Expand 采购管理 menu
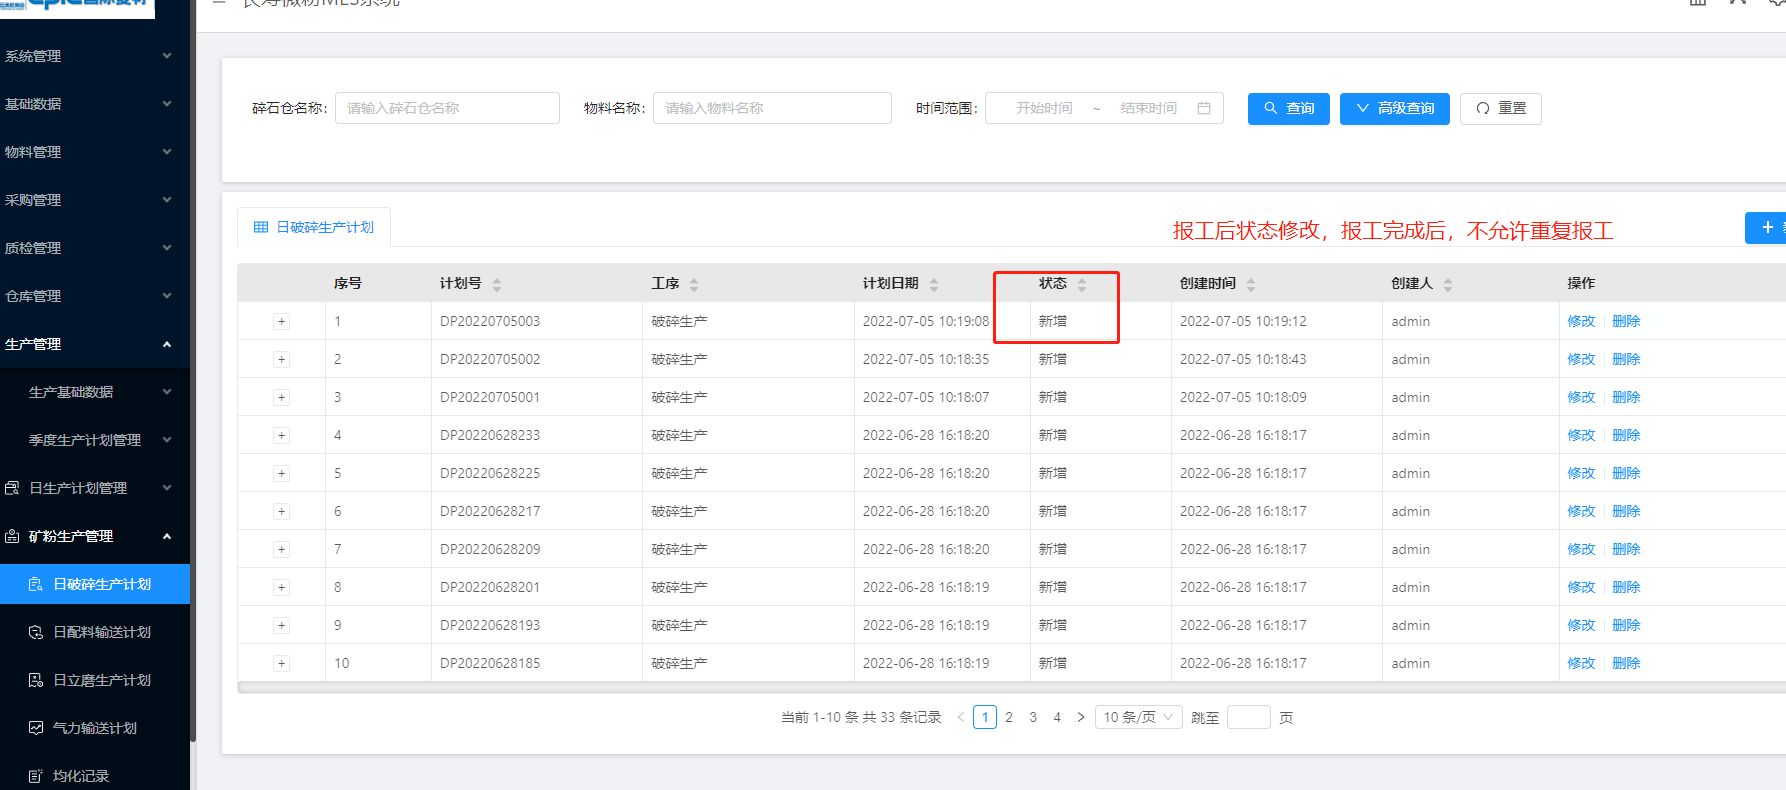The image size is (1786, 790). [95, 200]
